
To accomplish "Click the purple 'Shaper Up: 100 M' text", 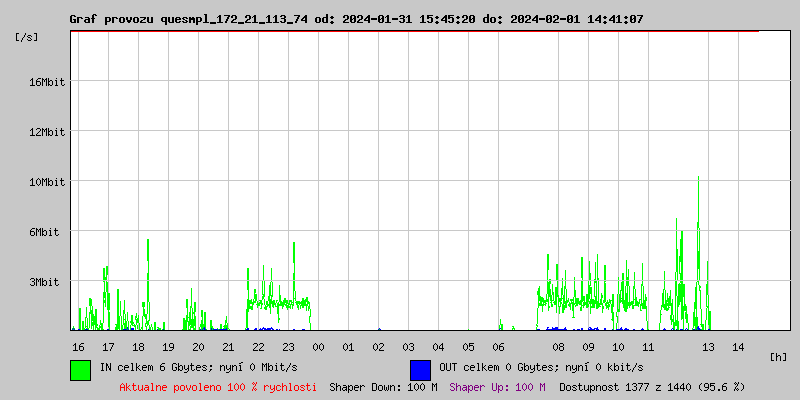I will pos(497,387).
